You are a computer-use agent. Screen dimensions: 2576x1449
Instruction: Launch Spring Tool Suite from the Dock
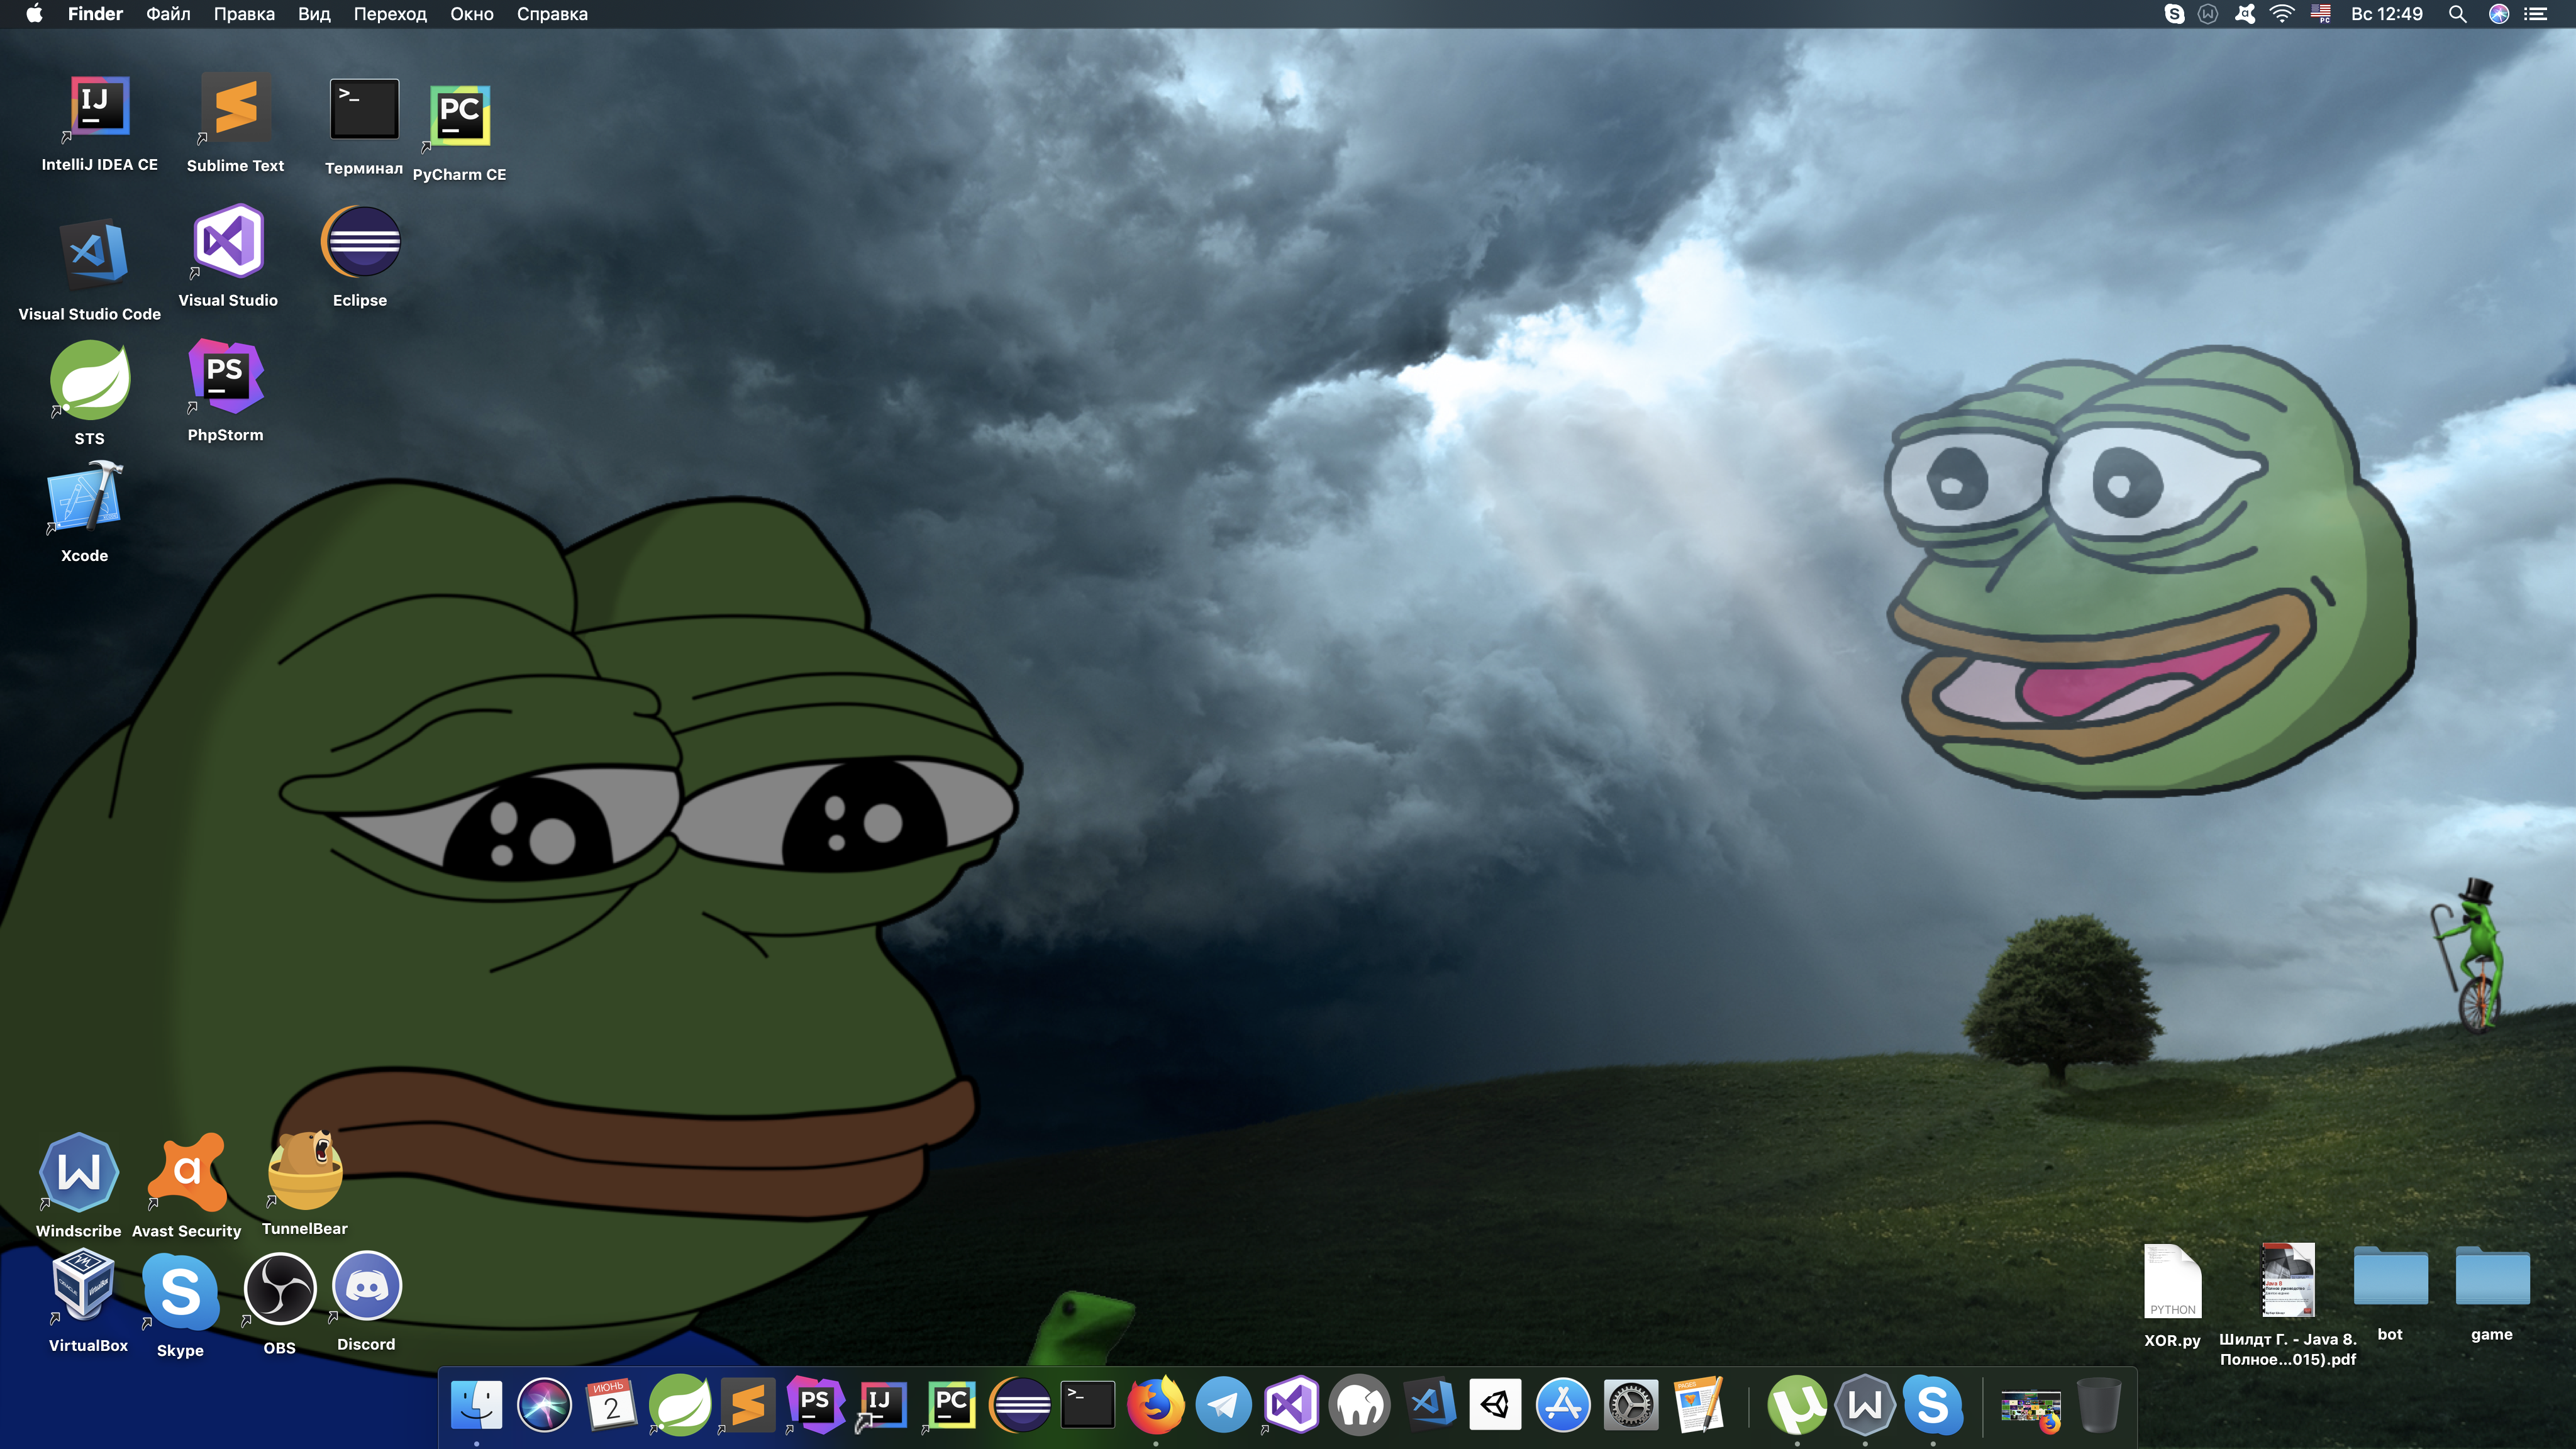680,1405
